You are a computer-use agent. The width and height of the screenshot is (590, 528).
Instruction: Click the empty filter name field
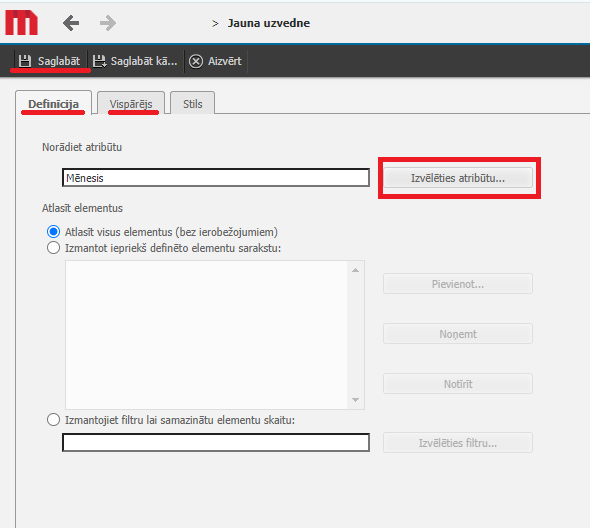216,443
